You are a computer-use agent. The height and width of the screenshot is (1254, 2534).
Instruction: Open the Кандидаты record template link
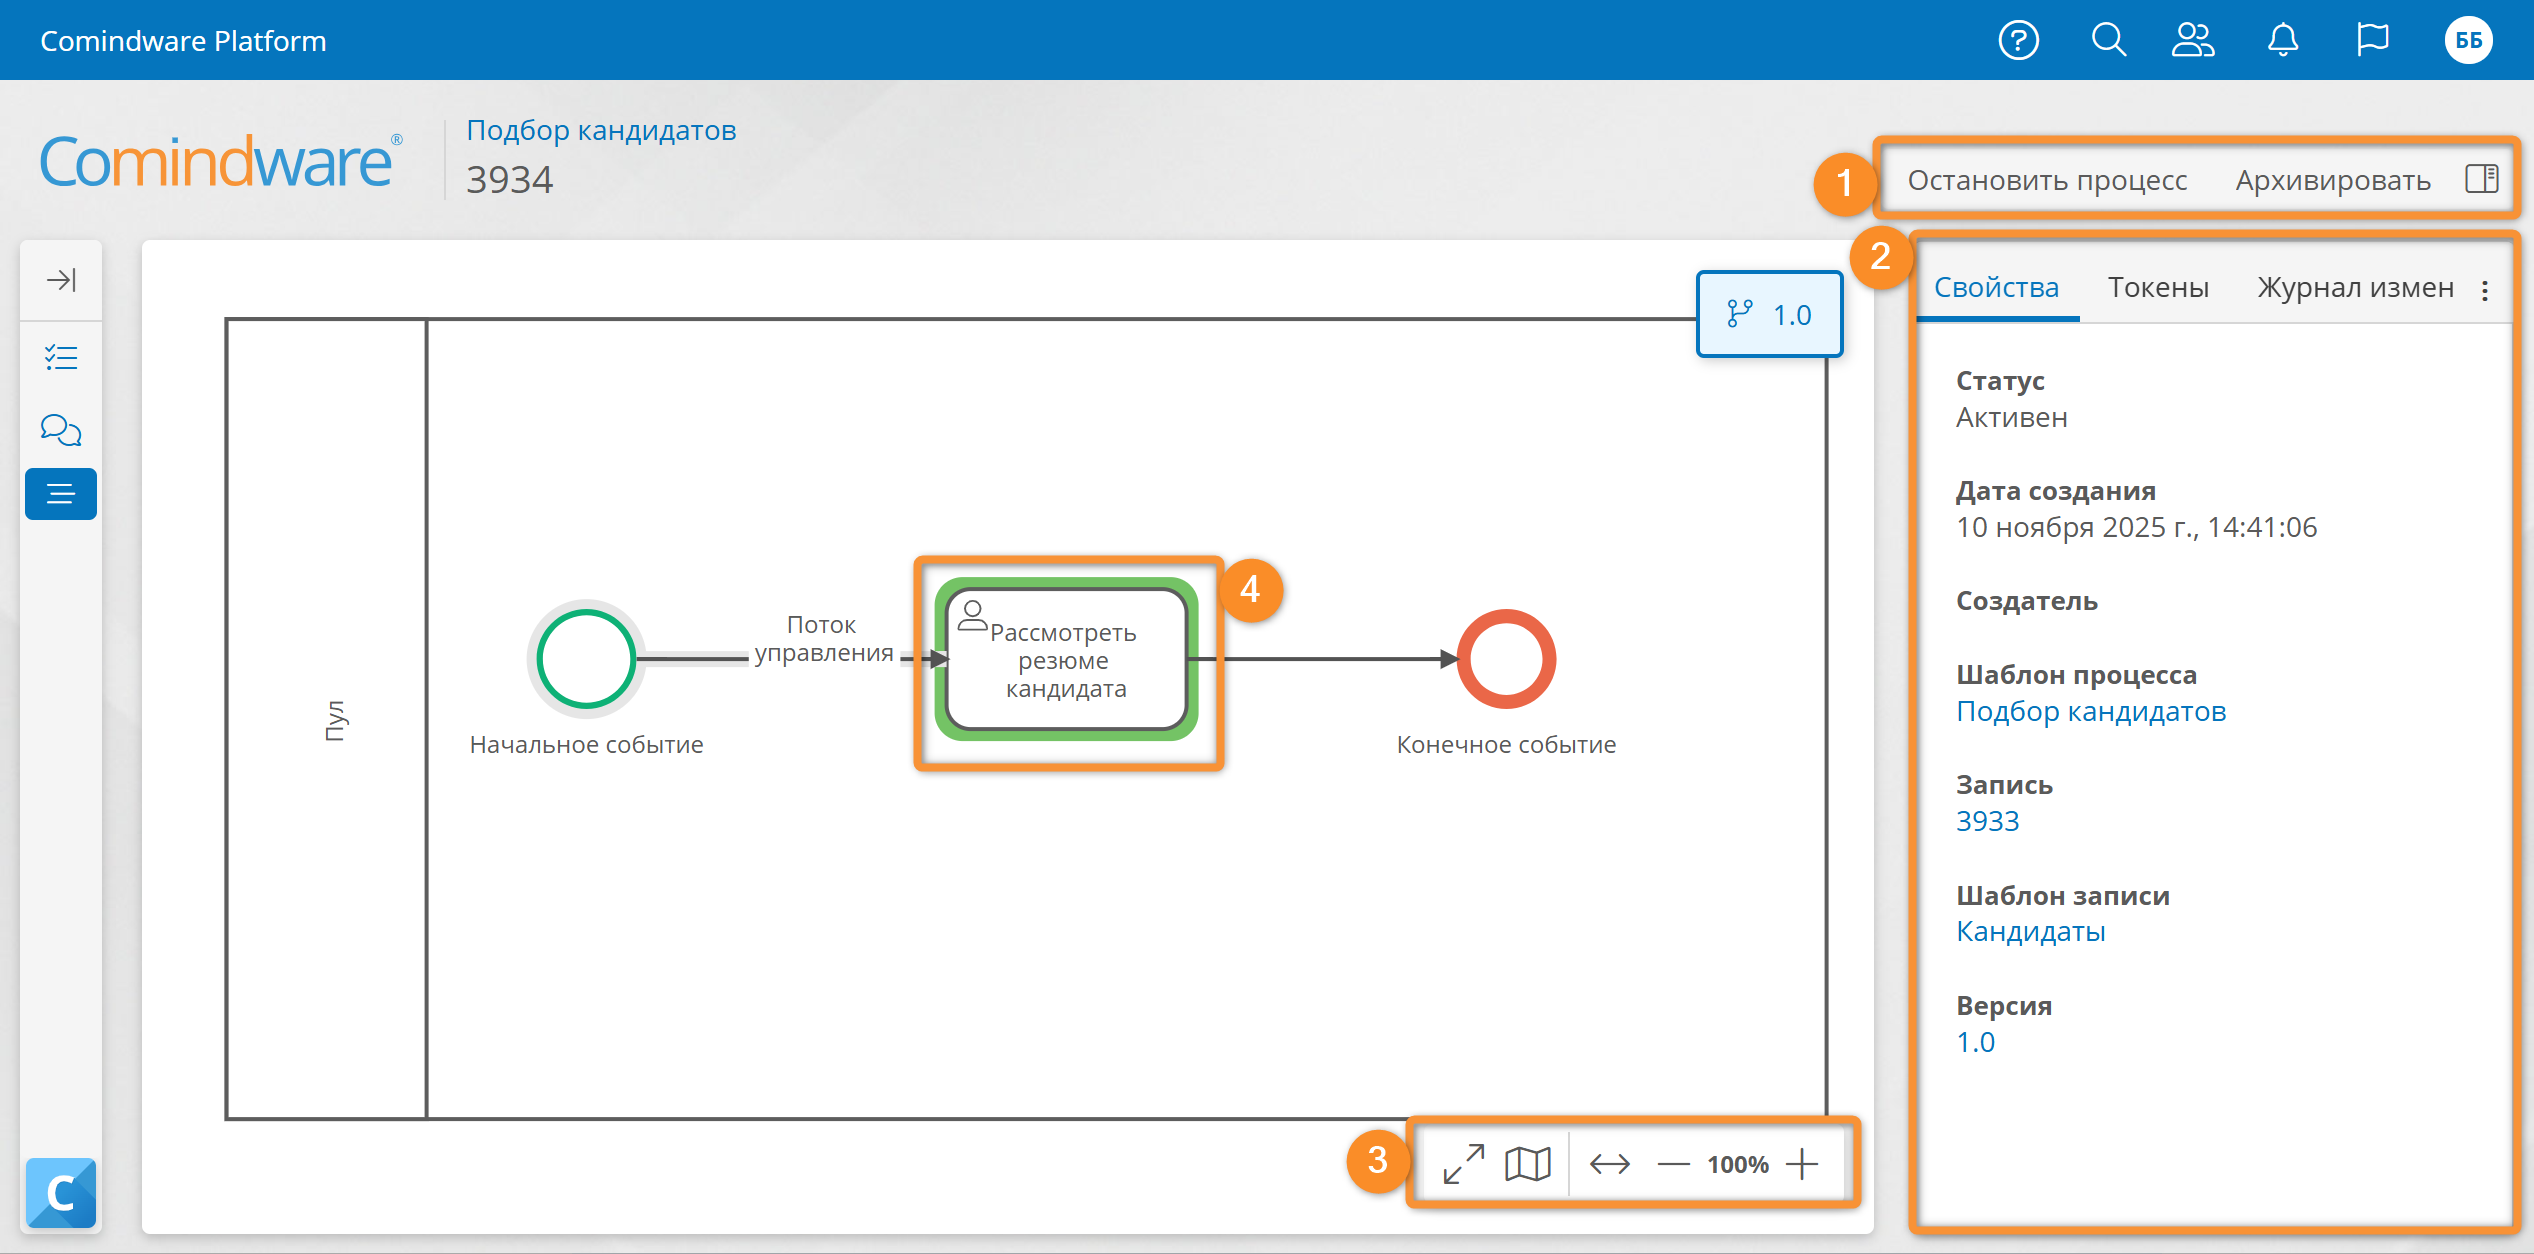click(2030, 932)
